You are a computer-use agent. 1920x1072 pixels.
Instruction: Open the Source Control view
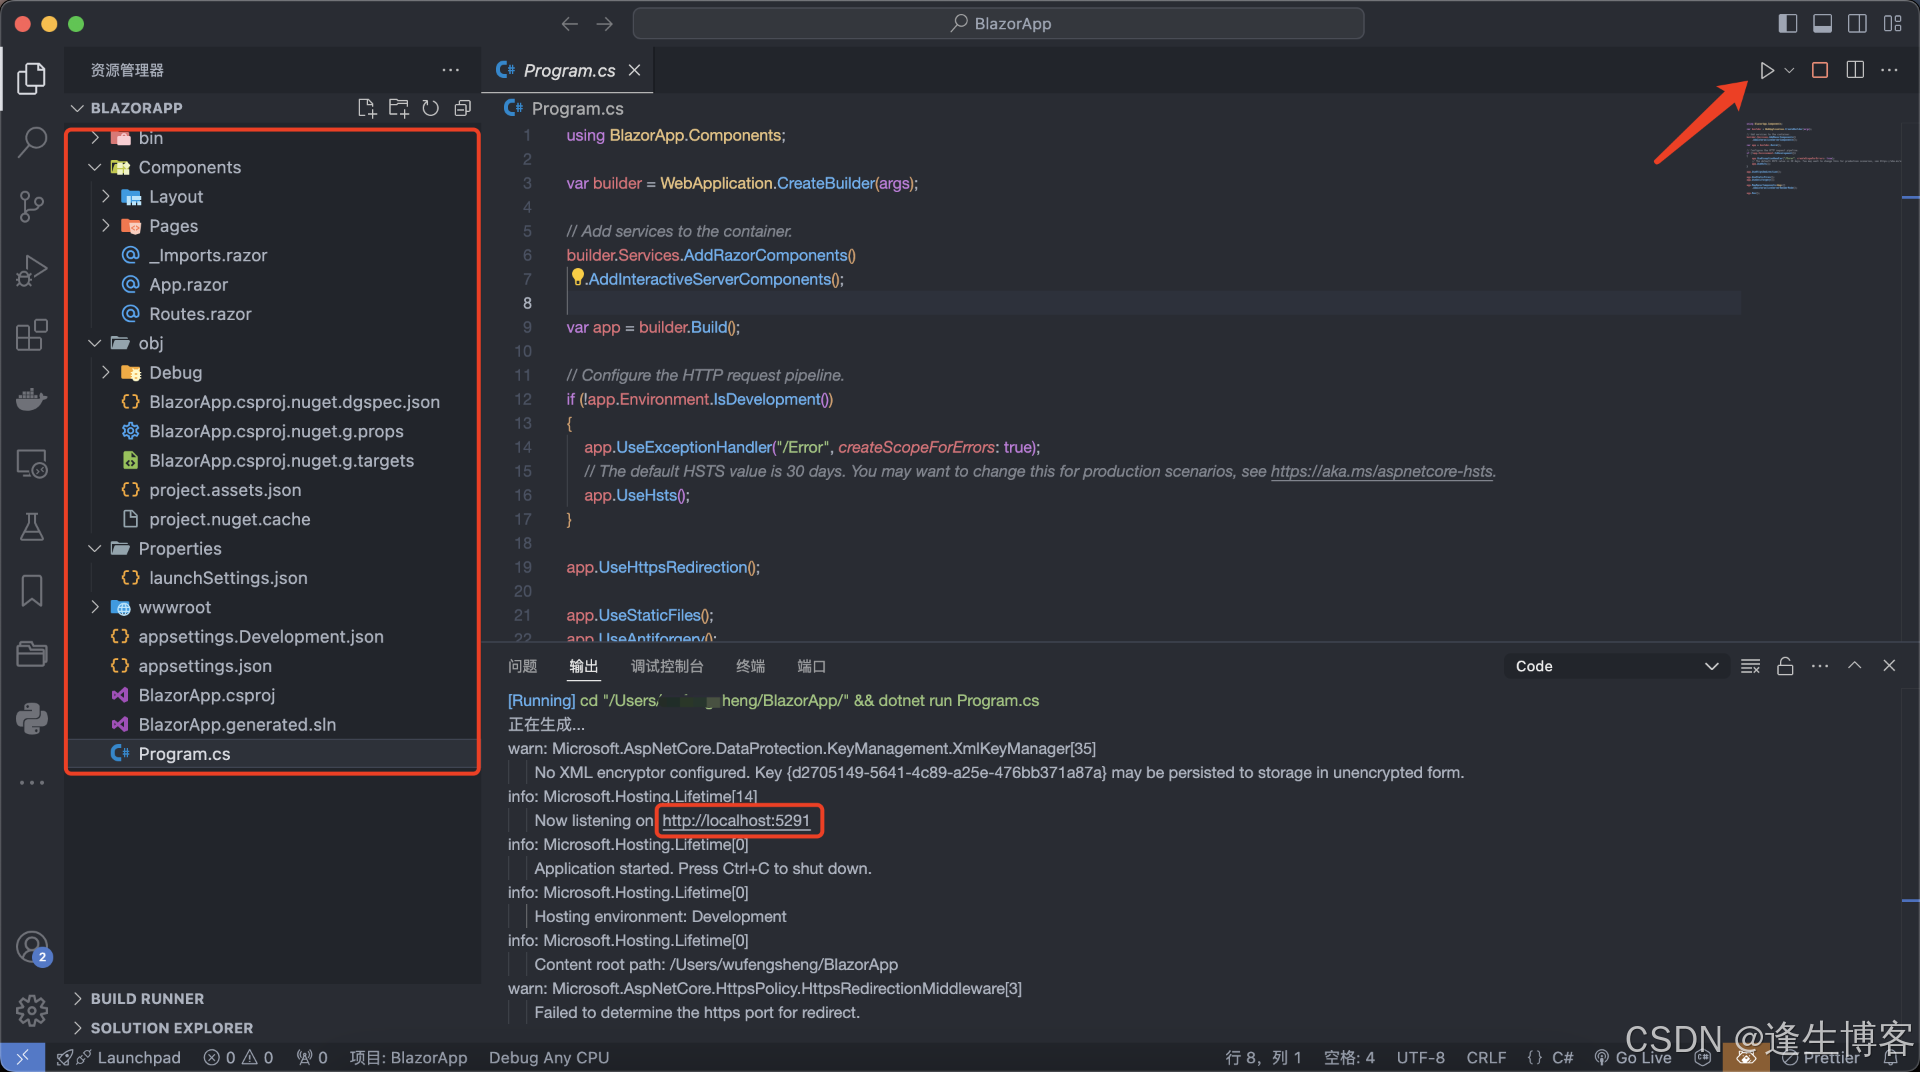31,206
